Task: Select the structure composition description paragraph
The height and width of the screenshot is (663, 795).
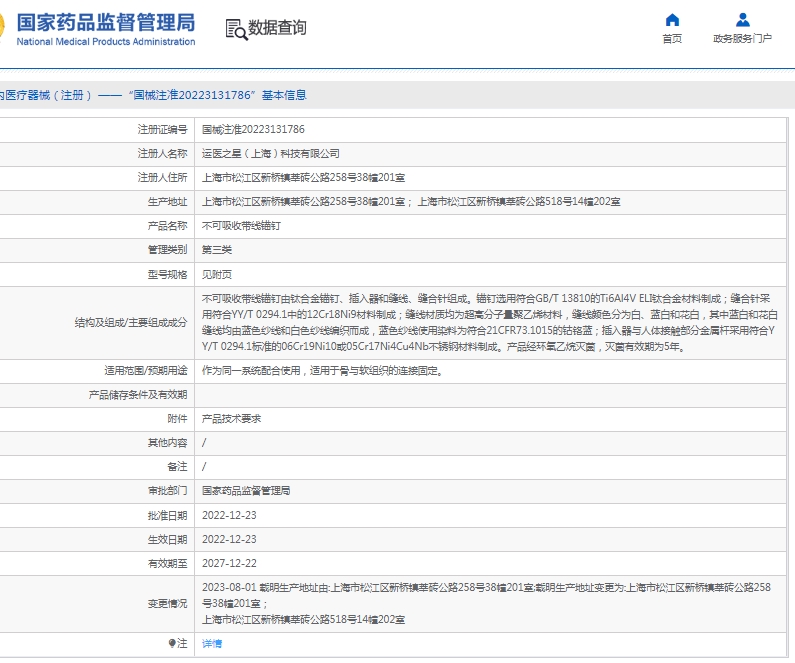Action: click(x=490, y=322)
